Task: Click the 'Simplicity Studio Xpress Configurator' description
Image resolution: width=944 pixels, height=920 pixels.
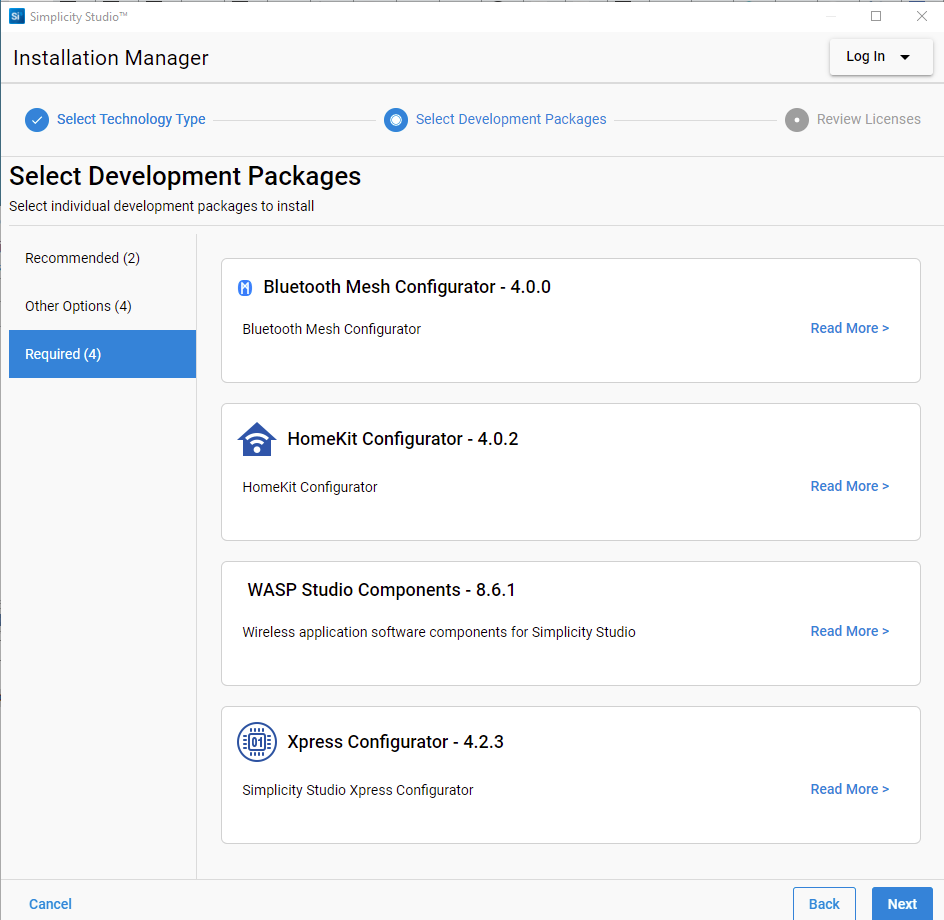Action: pos(358,790)
